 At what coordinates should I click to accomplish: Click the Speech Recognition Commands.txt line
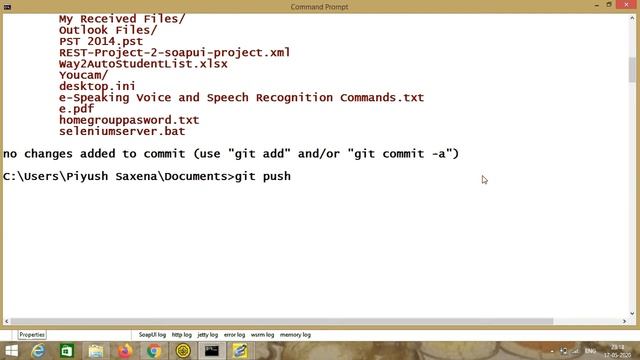[x=241, y=98]
